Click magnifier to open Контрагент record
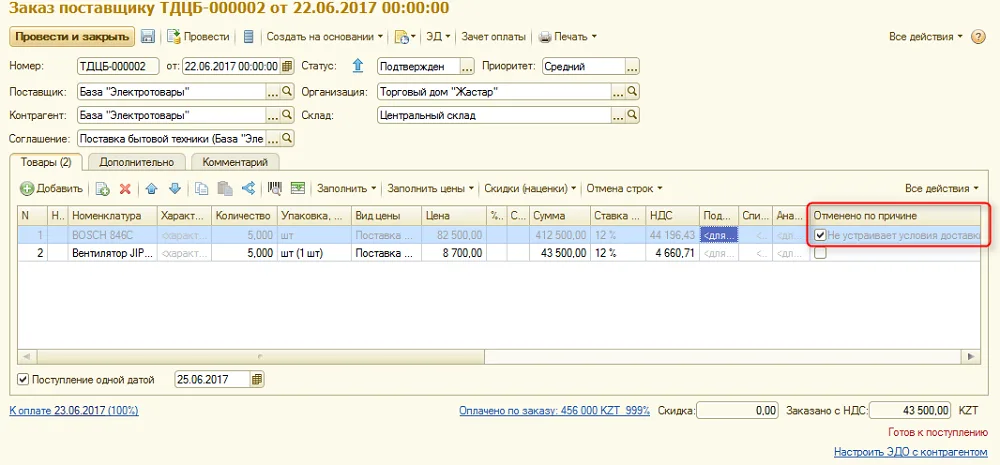This screenshot has width=1000, height=465. coord(287,115)
